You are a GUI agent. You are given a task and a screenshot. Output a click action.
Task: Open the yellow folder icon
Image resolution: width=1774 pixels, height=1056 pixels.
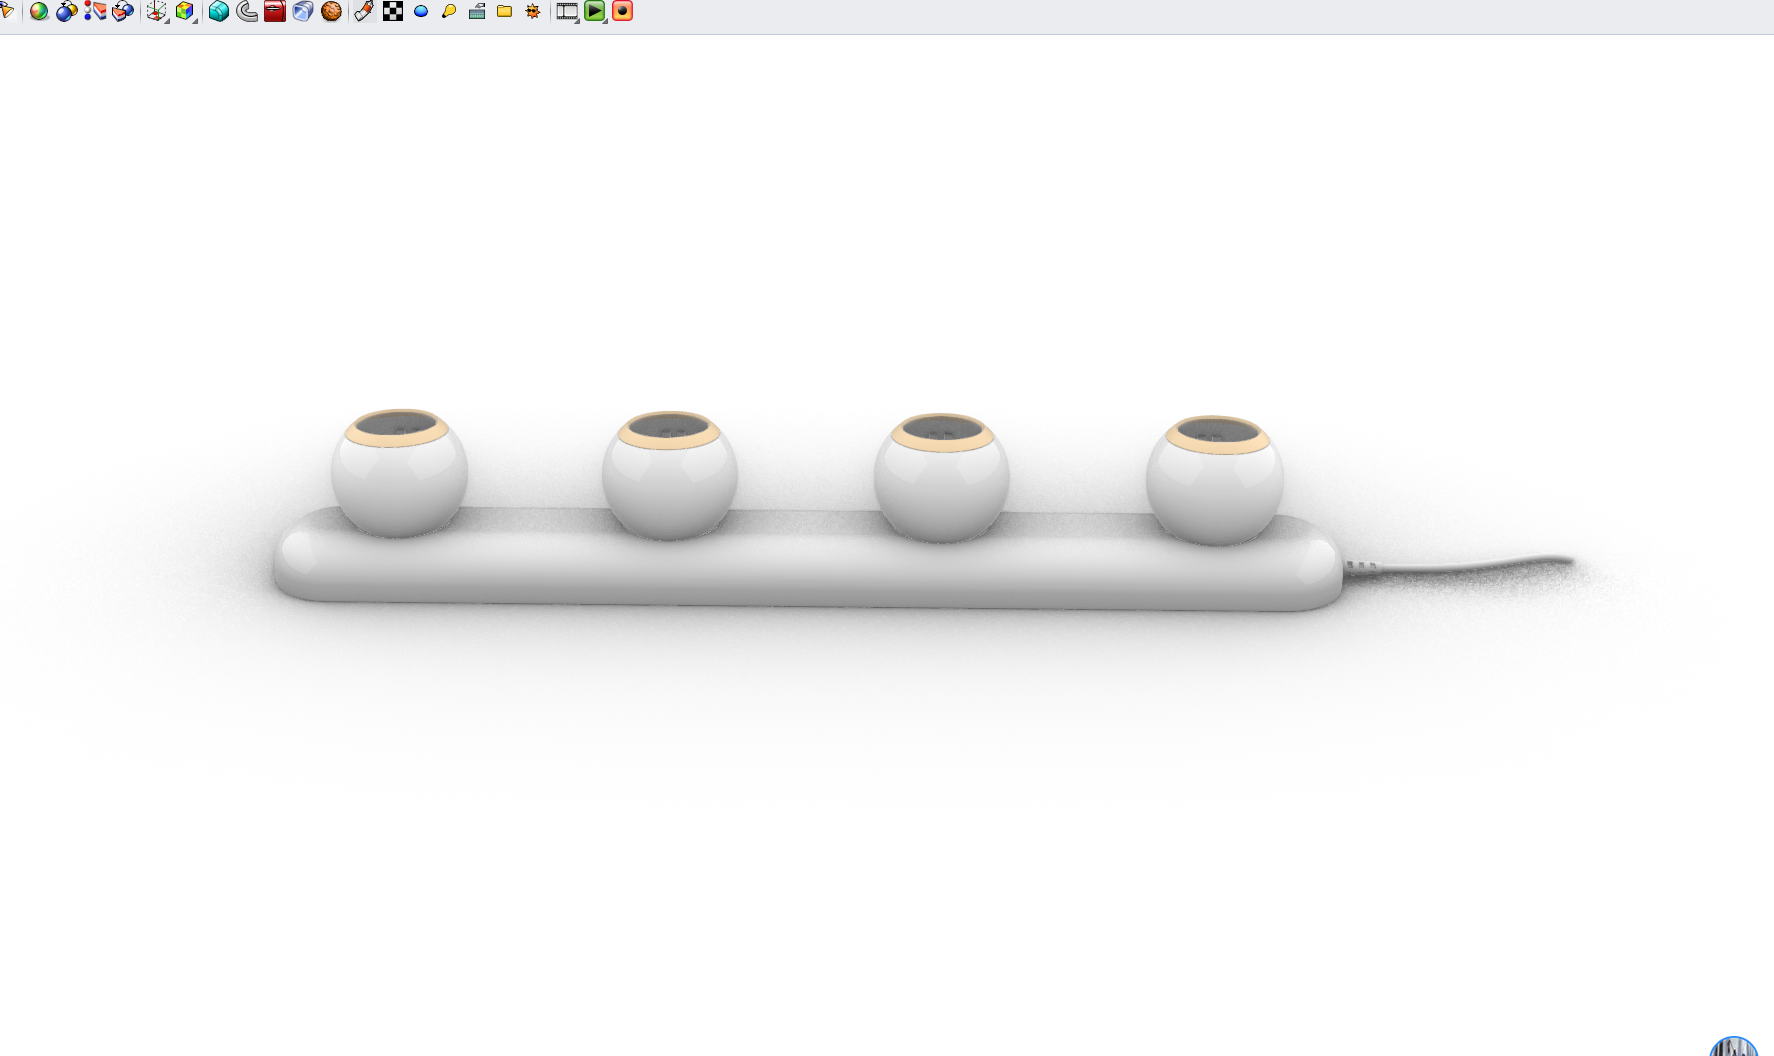point(505,12)
